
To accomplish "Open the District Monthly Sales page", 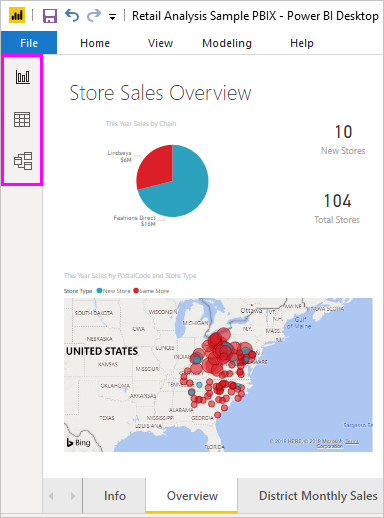I will [318, 496].
